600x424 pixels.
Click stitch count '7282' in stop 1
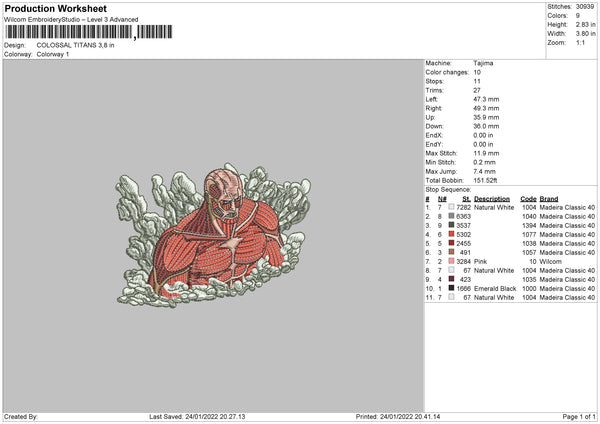tap(463, 207)
